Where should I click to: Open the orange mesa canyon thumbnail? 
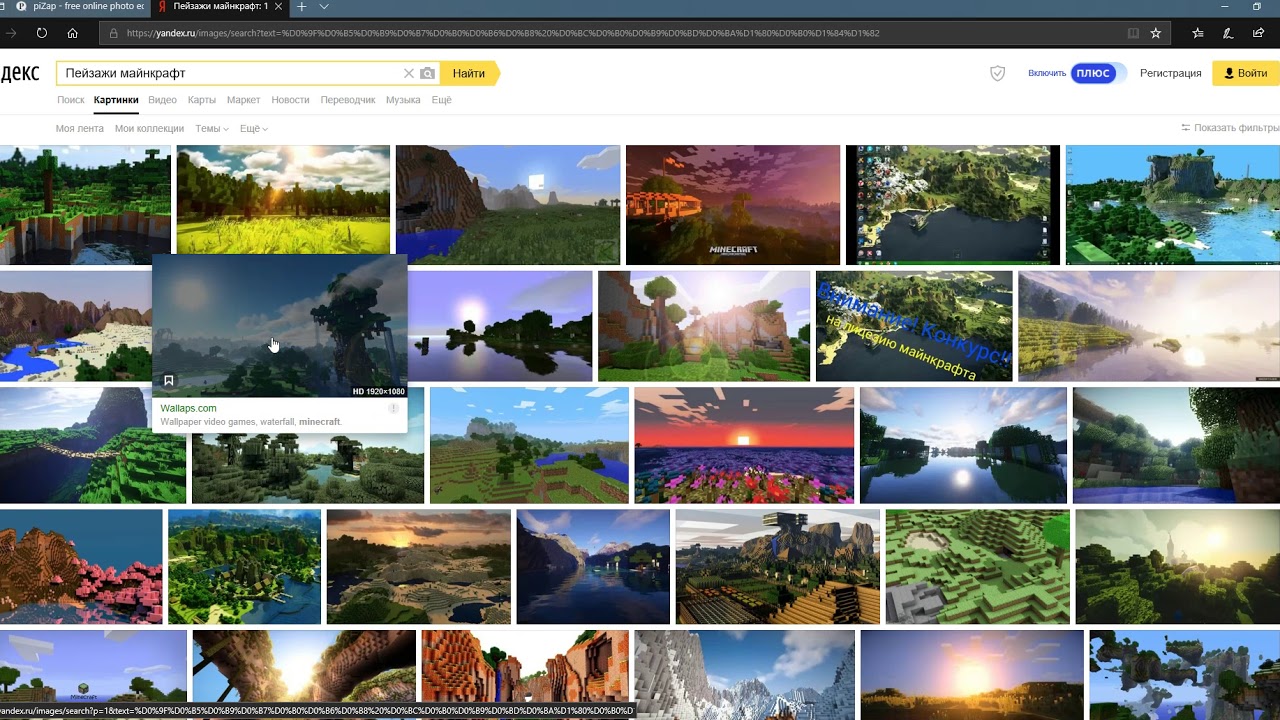[x=524, y=675]
